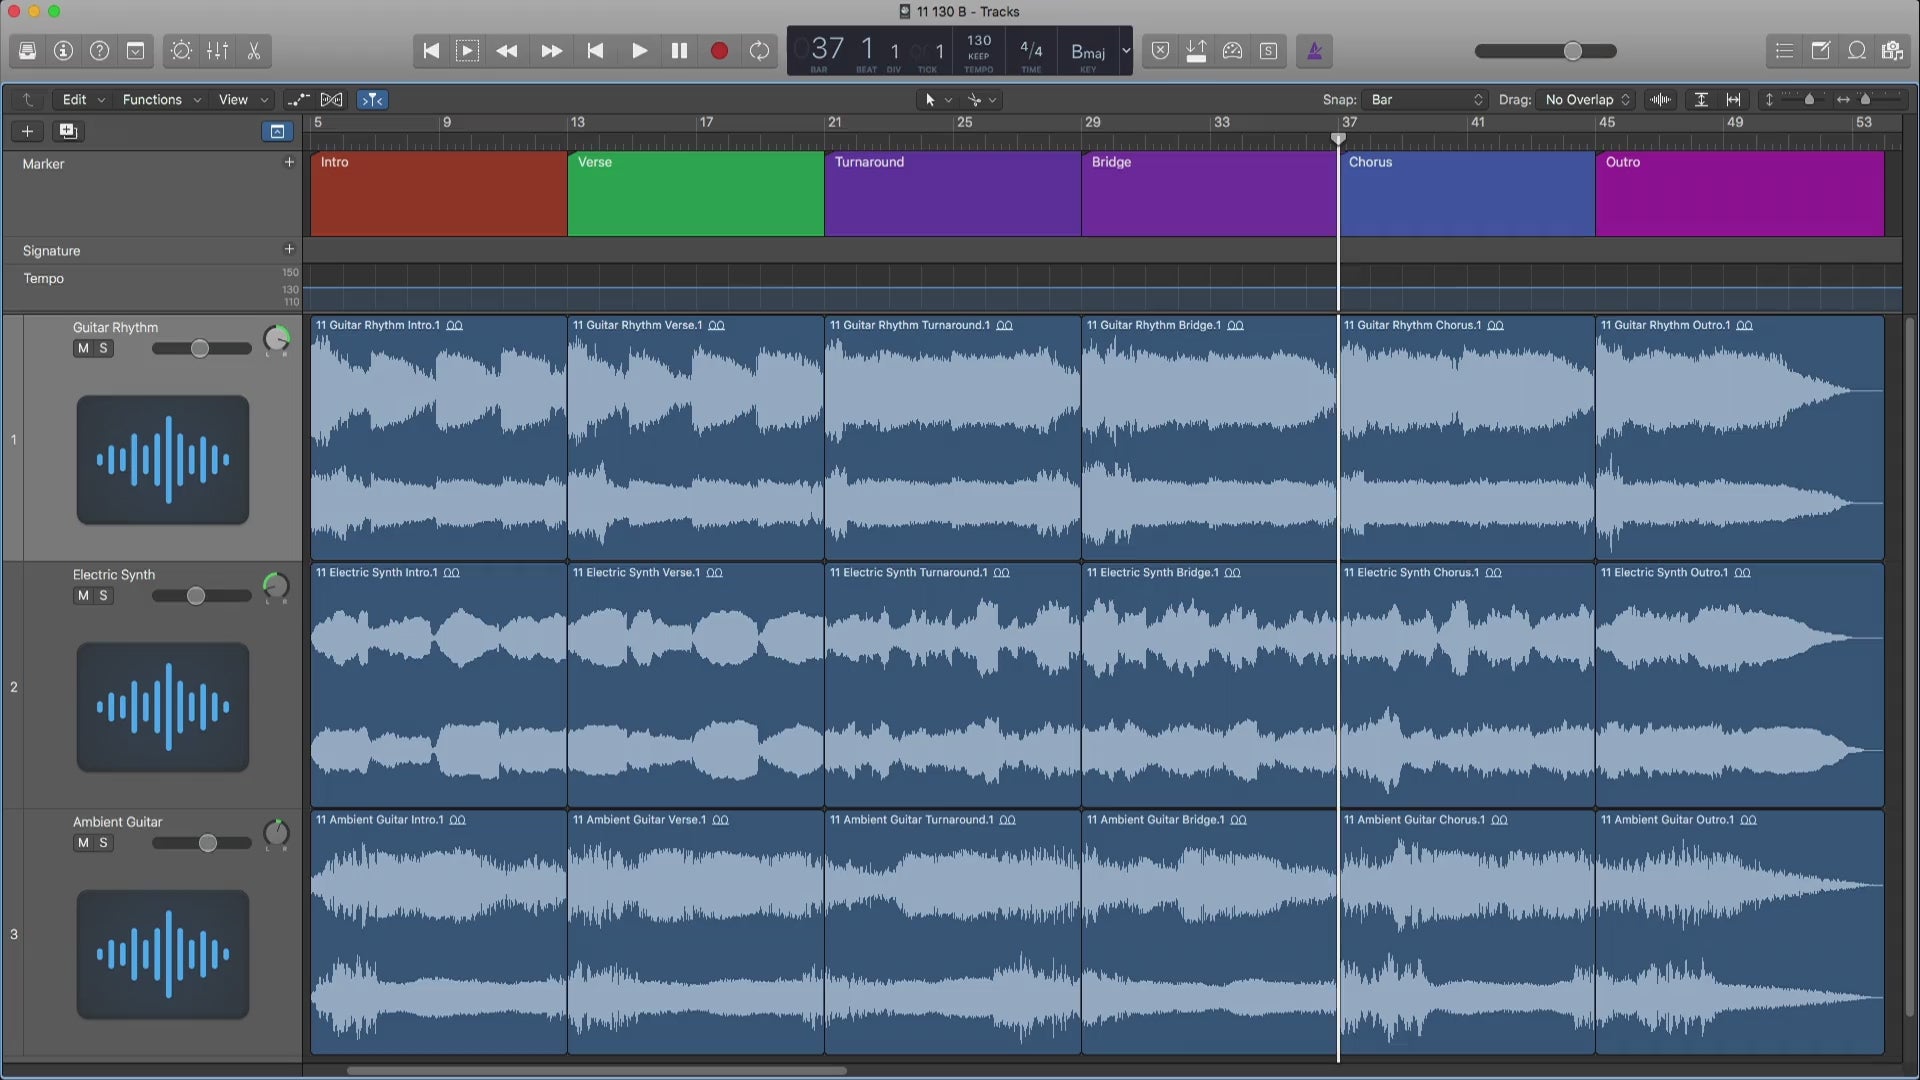The height and width of the screenshot is (1080, 1920).
Task: Open the Smart Controls dial icon
Action: click(181, 51)
